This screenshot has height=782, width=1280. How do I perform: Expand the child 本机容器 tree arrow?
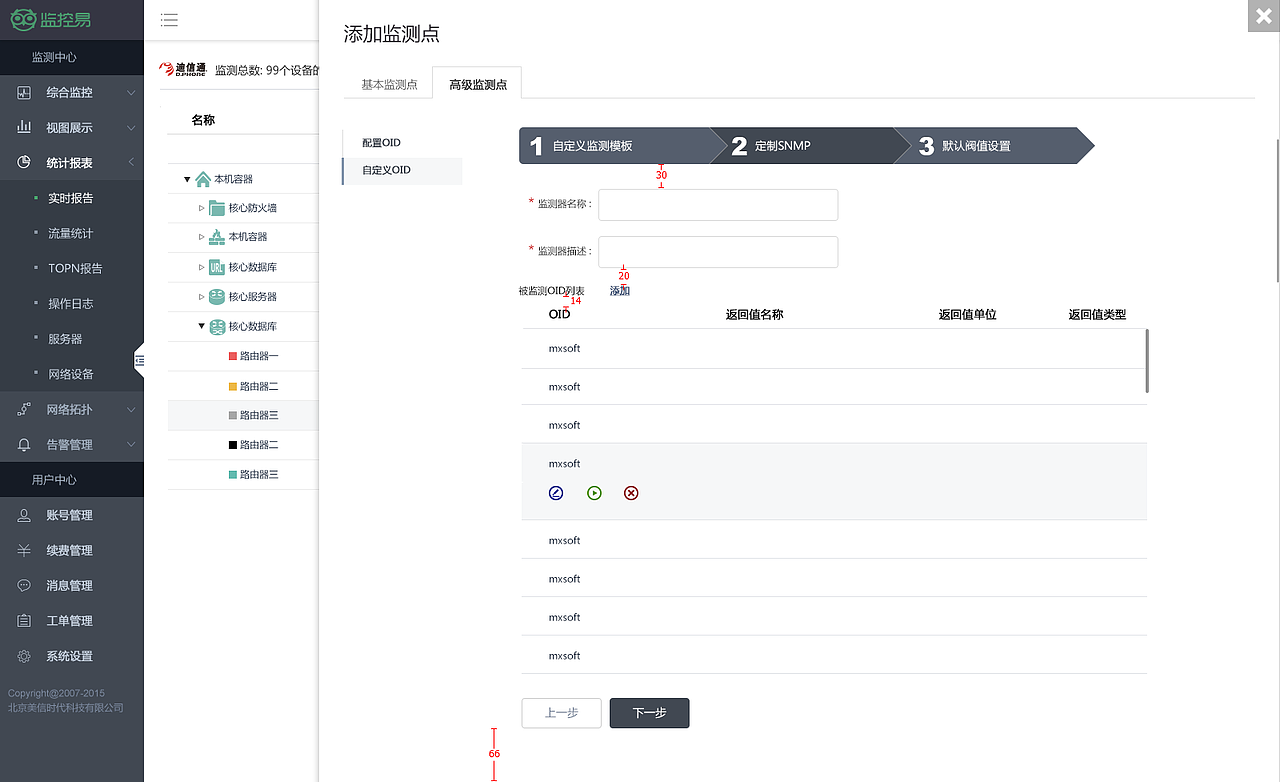click(x=201, y=237)
